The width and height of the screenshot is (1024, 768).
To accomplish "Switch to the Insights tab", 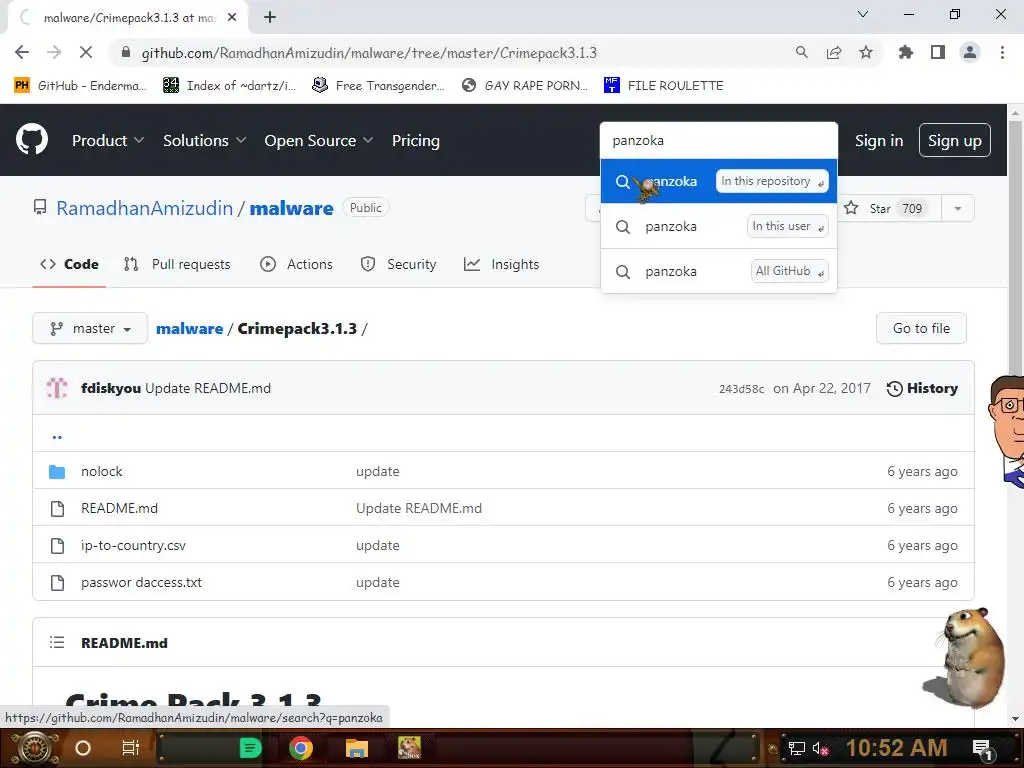I will 502,264.
